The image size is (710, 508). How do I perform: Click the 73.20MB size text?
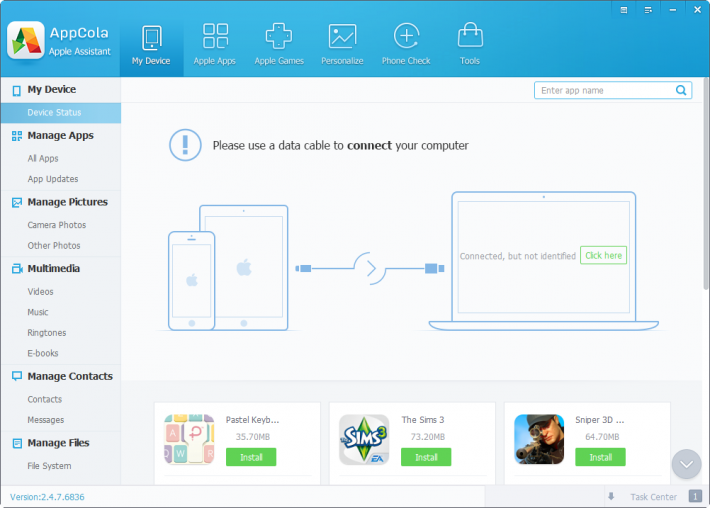(x=427, y=437)
